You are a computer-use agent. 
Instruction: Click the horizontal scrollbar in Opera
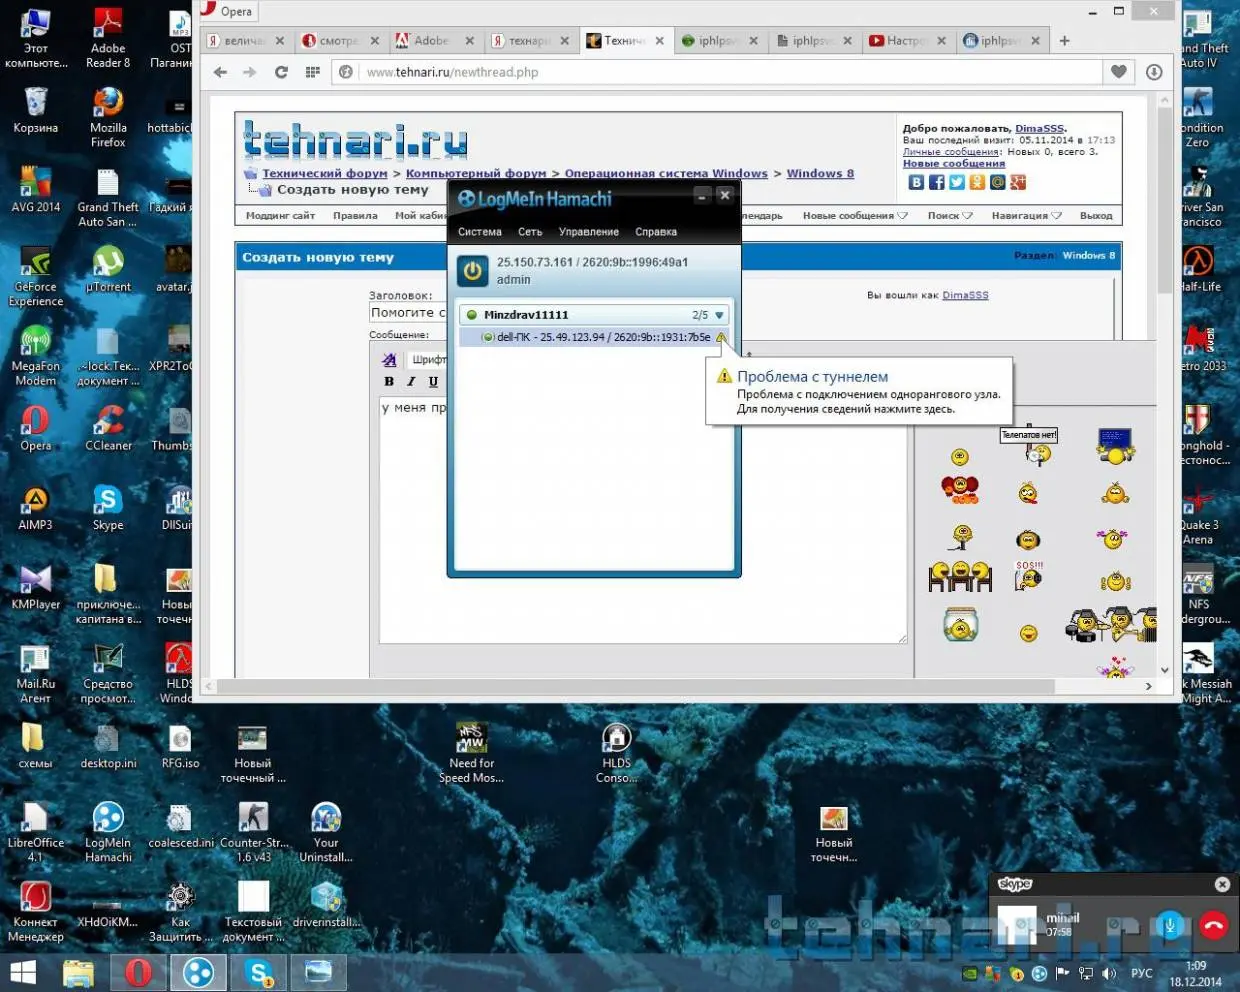[635, 686]
